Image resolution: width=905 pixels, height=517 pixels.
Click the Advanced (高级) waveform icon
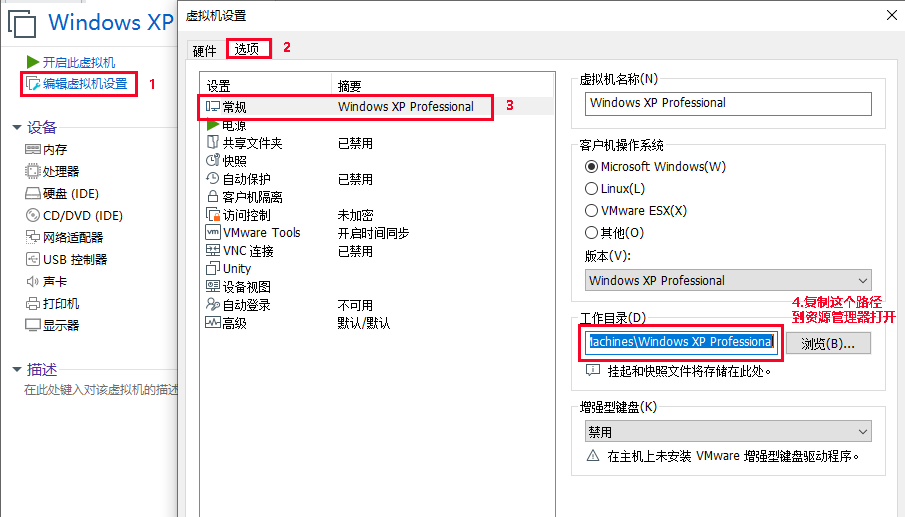pos(213,323)
